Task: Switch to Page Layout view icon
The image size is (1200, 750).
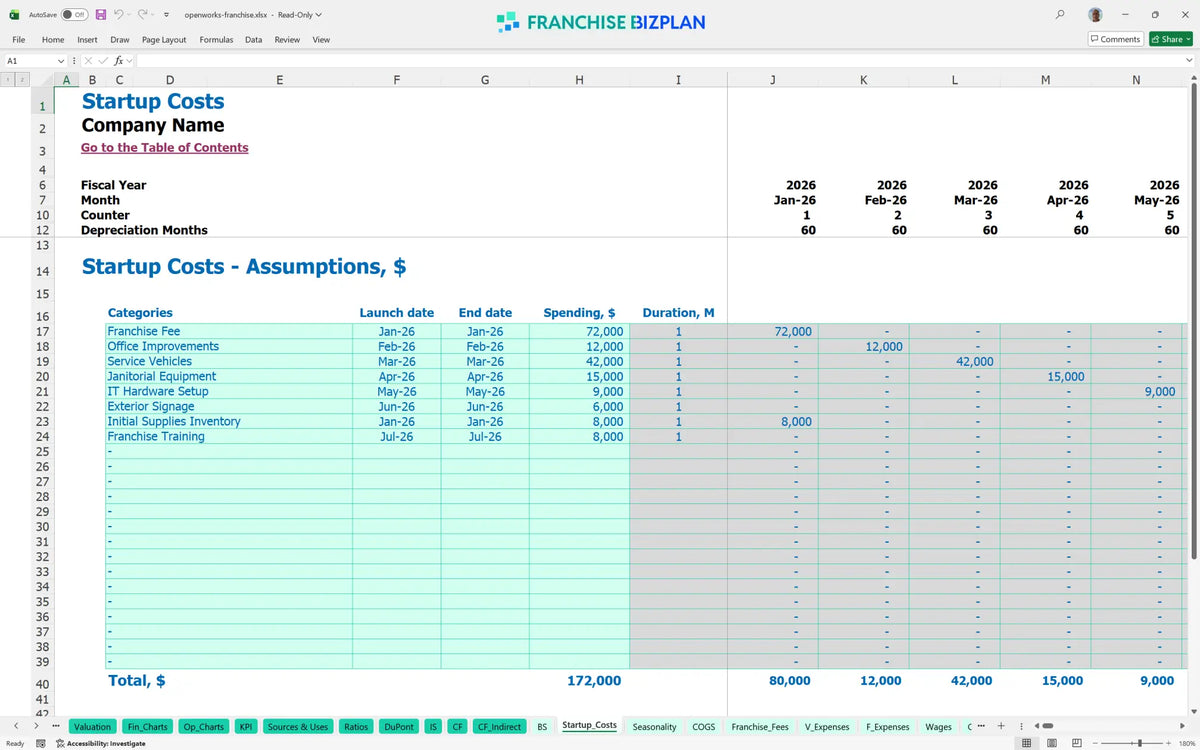Action: (x=1052, y=743)
